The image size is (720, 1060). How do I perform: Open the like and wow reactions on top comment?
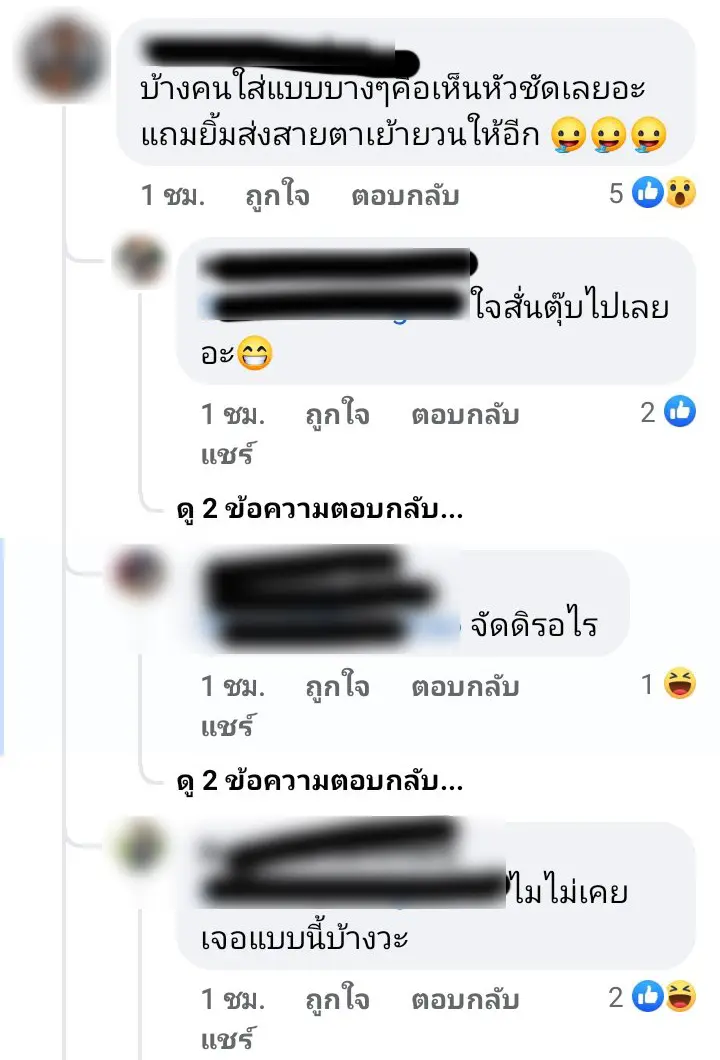coord(652,193)
